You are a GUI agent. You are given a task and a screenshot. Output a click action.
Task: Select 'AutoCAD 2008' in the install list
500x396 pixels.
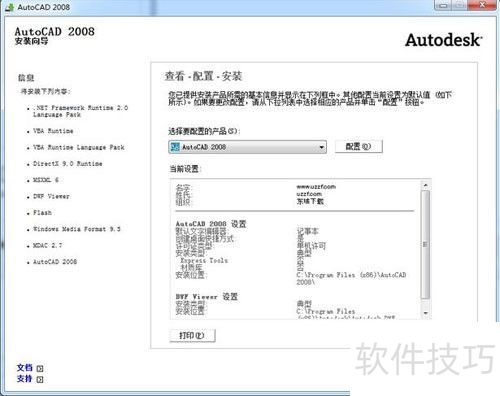pos(55,262)
